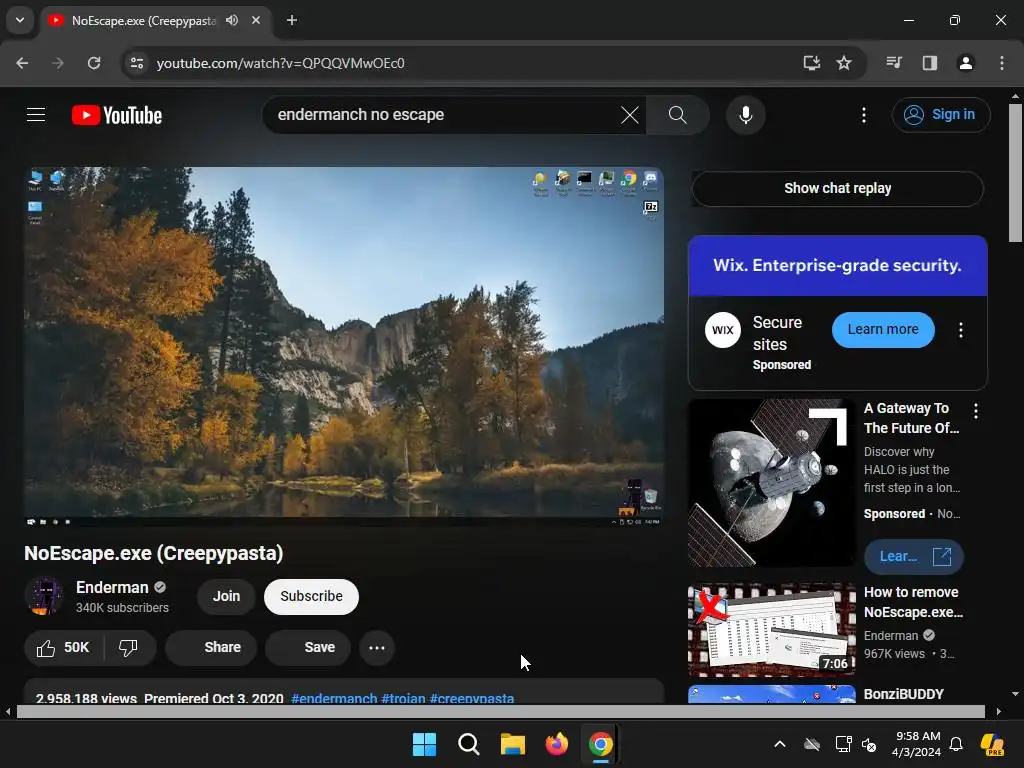Toggle the Chrome side panel
Image resolution: width=1024 pixels, height=768 pixels.
930,63
